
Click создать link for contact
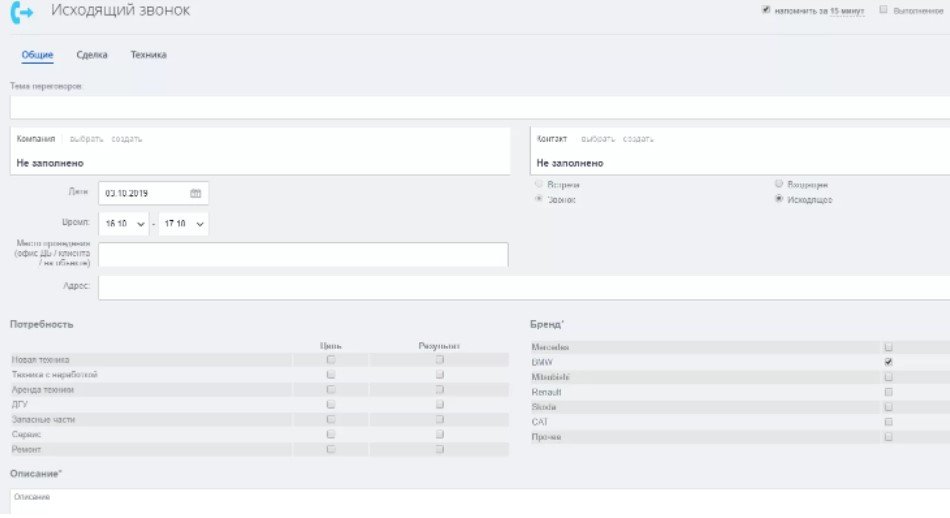[637, 139]
